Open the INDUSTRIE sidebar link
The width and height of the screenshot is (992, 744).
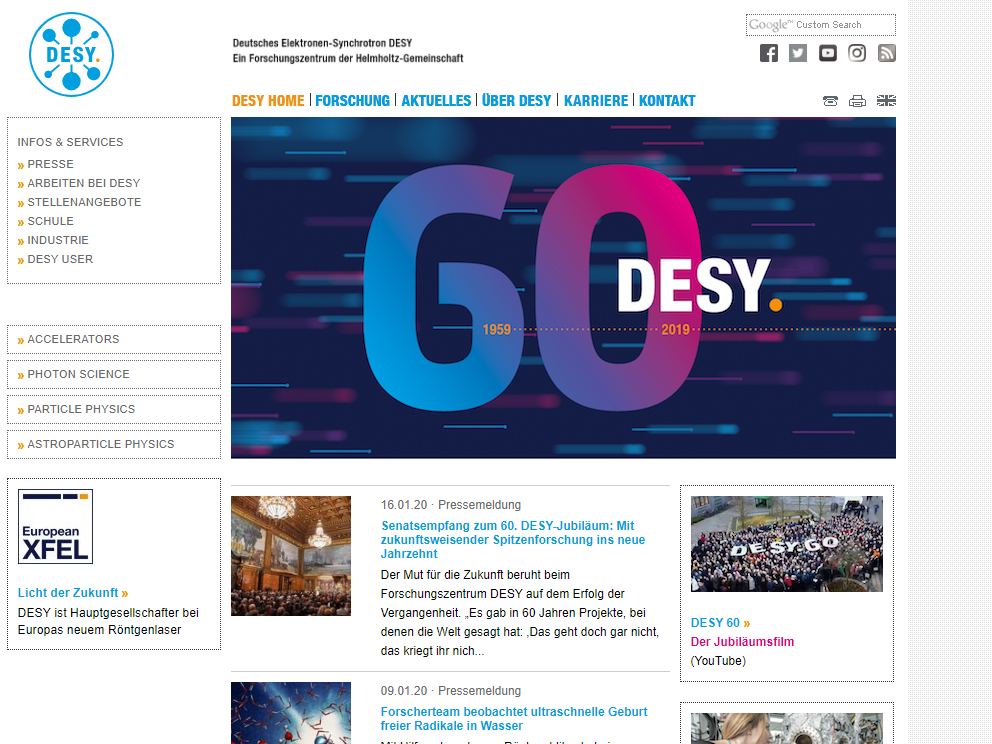[58, 240]
